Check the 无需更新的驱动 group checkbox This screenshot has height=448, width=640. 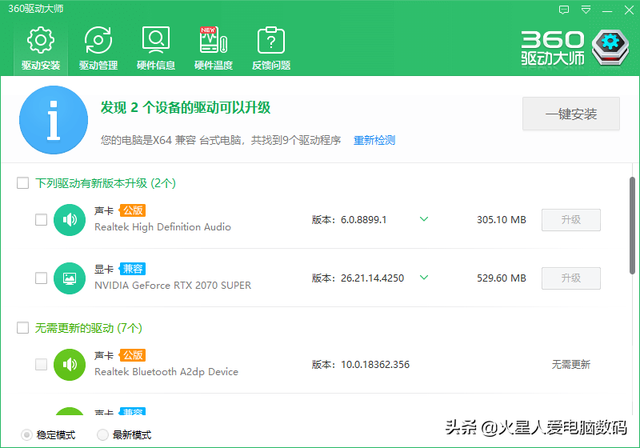click(23, 328)
